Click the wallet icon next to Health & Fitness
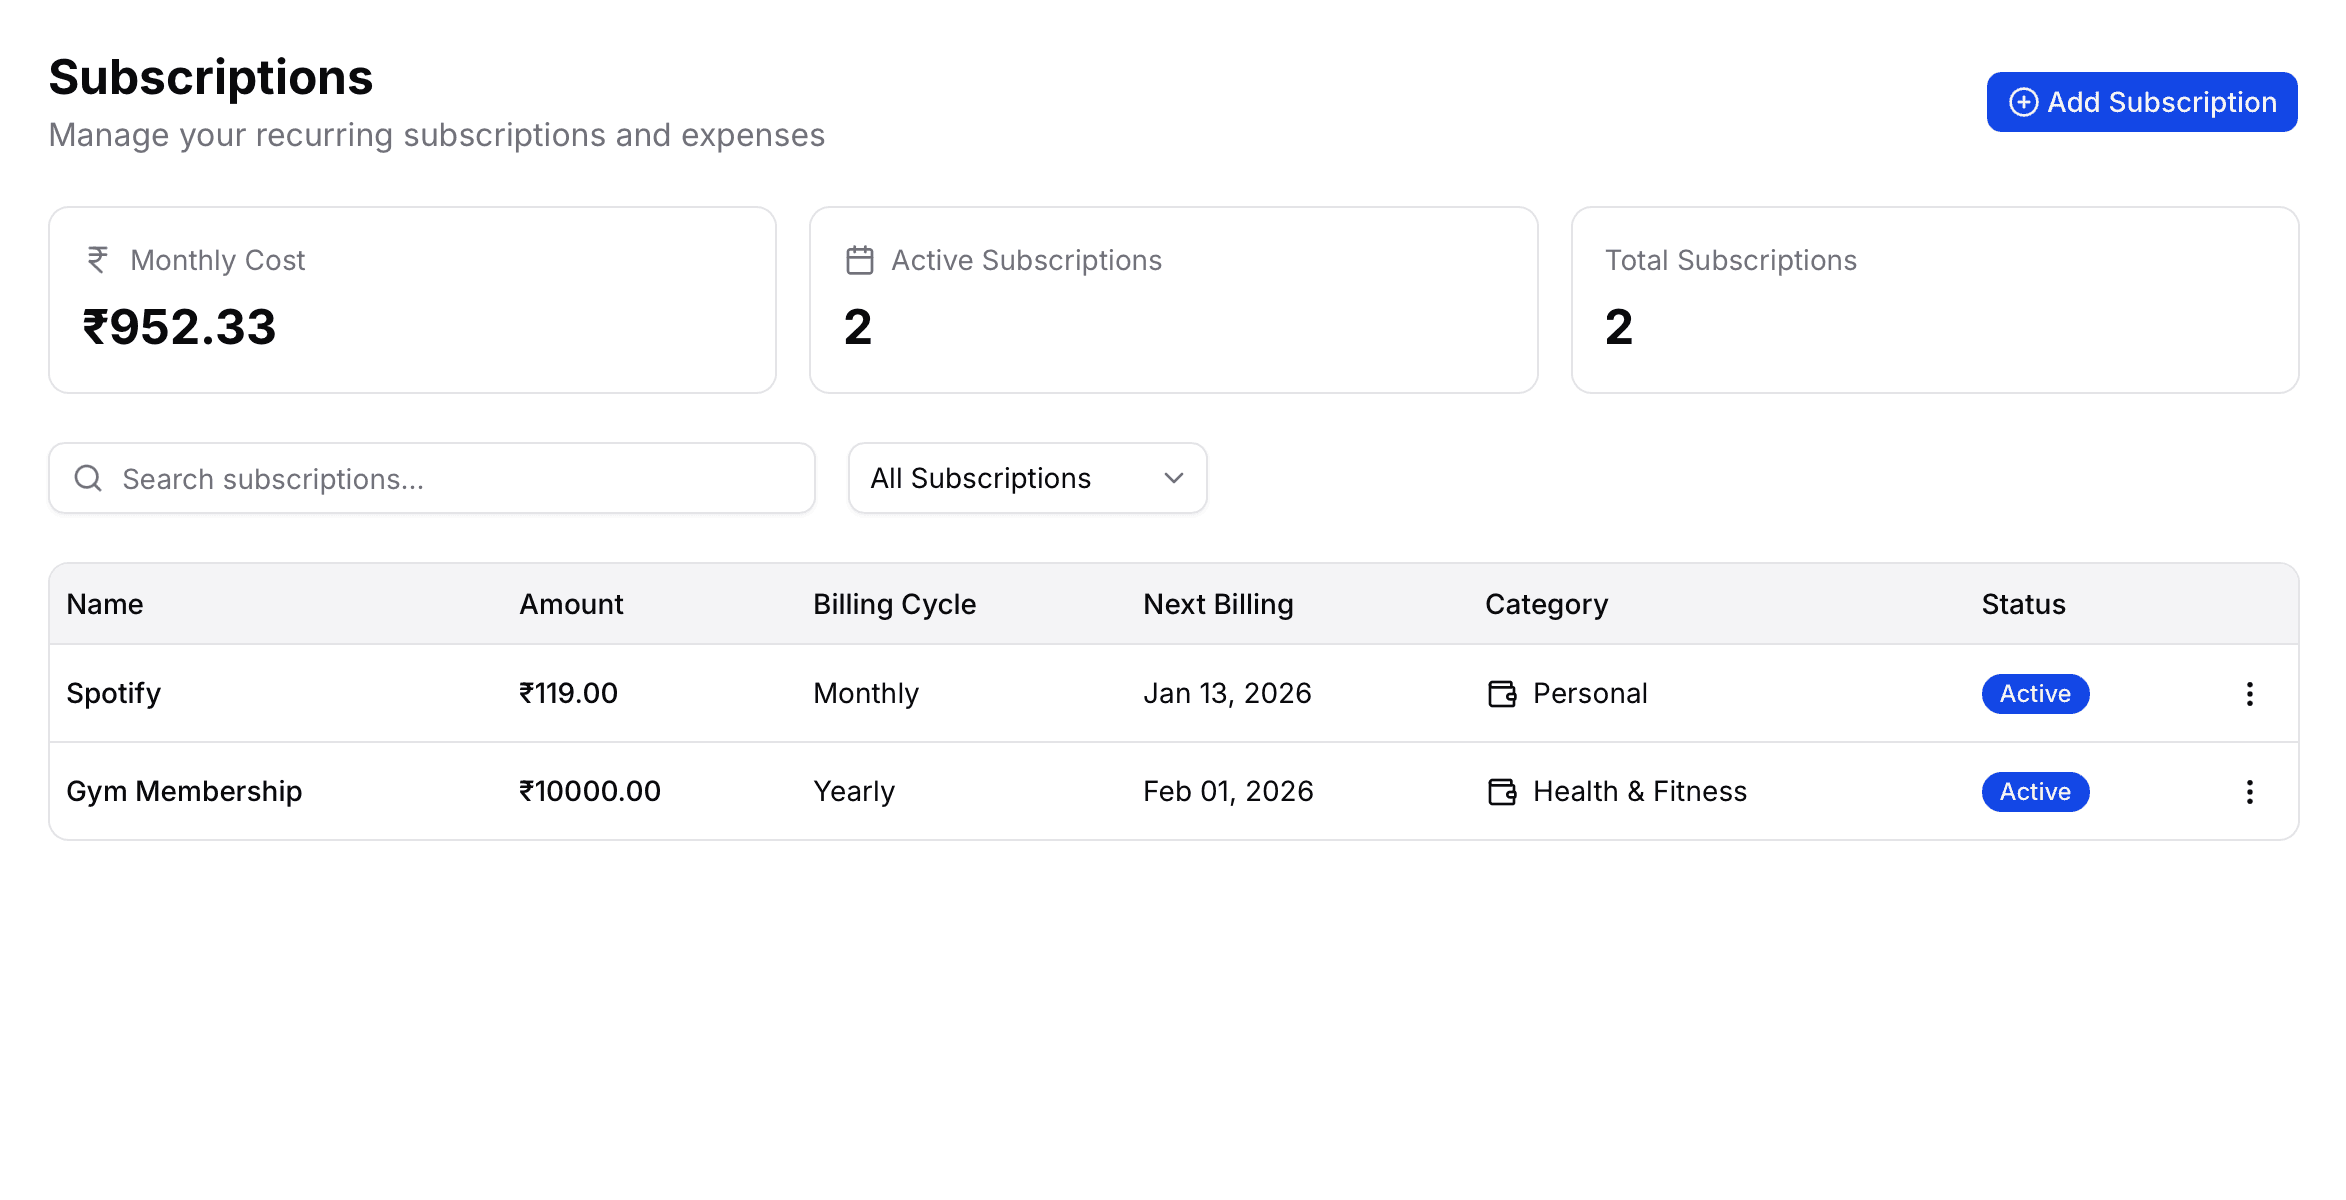 click(1502, 792)
